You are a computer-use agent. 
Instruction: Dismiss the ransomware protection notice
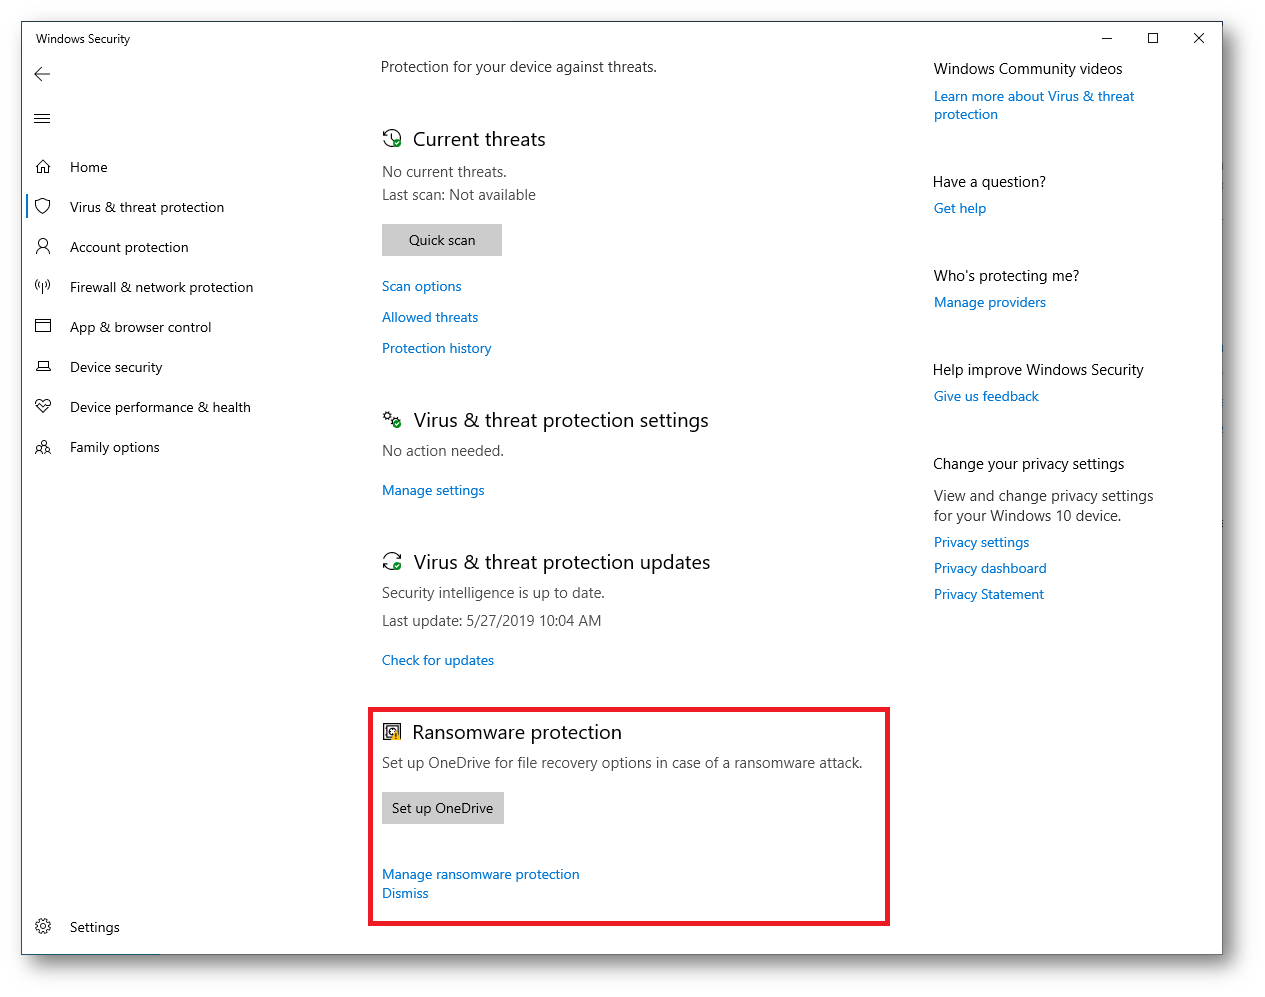[x=405, y=893]
